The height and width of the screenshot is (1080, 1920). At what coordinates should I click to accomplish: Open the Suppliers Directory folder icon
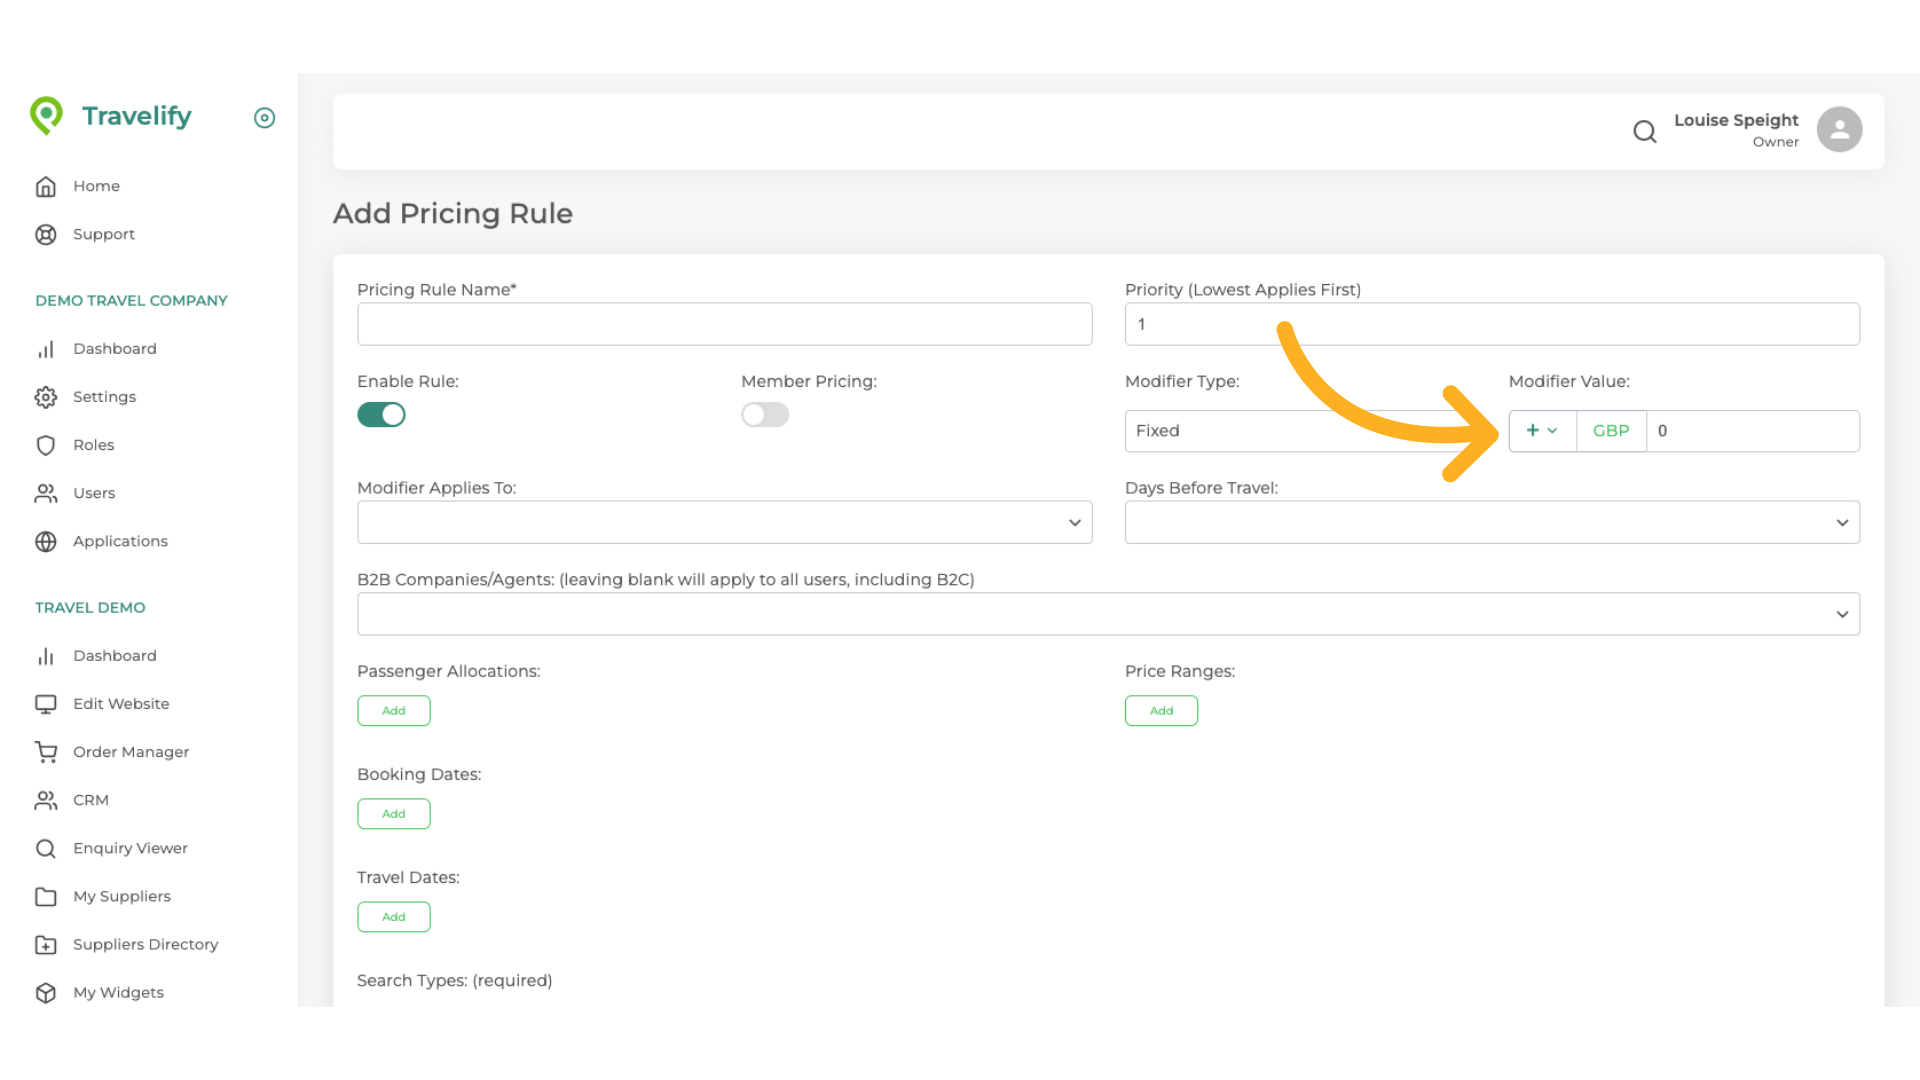click(x=46, y=945)
